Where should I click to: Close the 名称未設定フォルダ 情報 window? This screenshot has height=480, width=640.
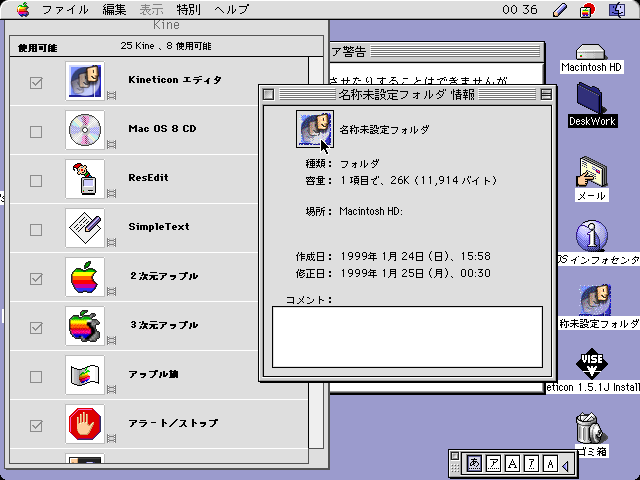click(x=269, y=94)
